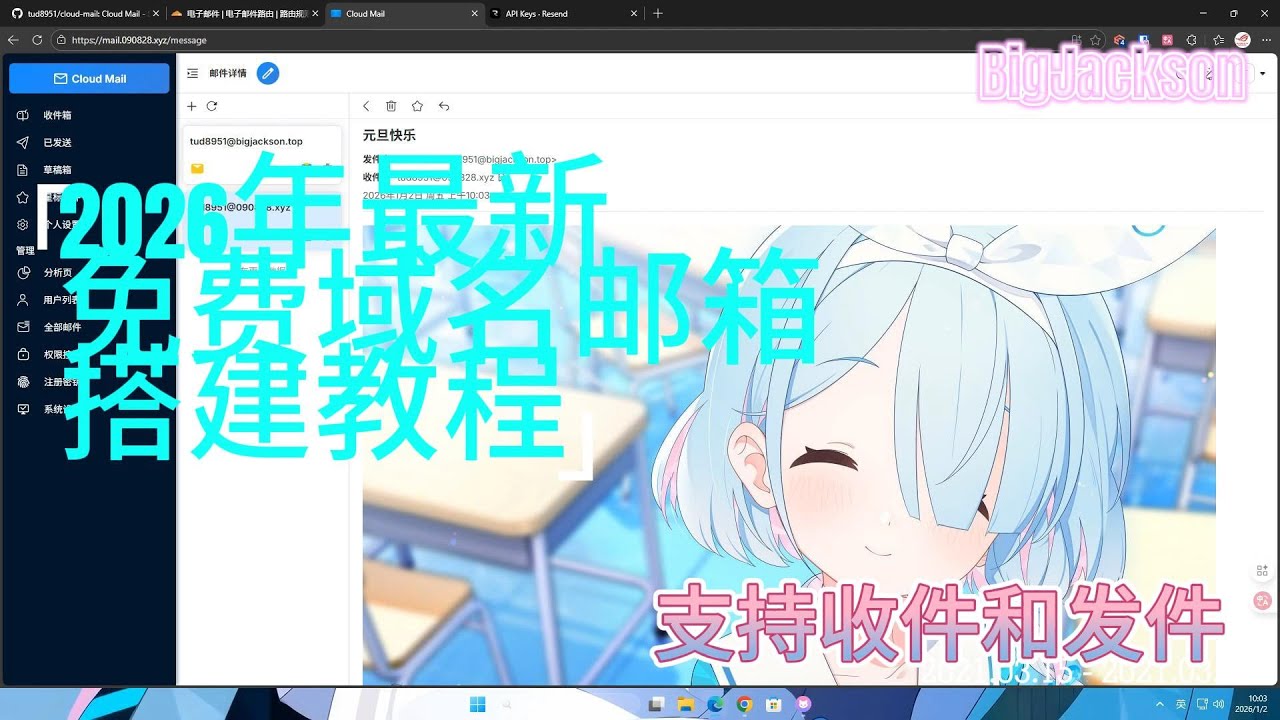Screen dimensions: 1280x720
Task: Click the Cloud Mail logo button
Action: pyautogui.click(x=89, y=78)
